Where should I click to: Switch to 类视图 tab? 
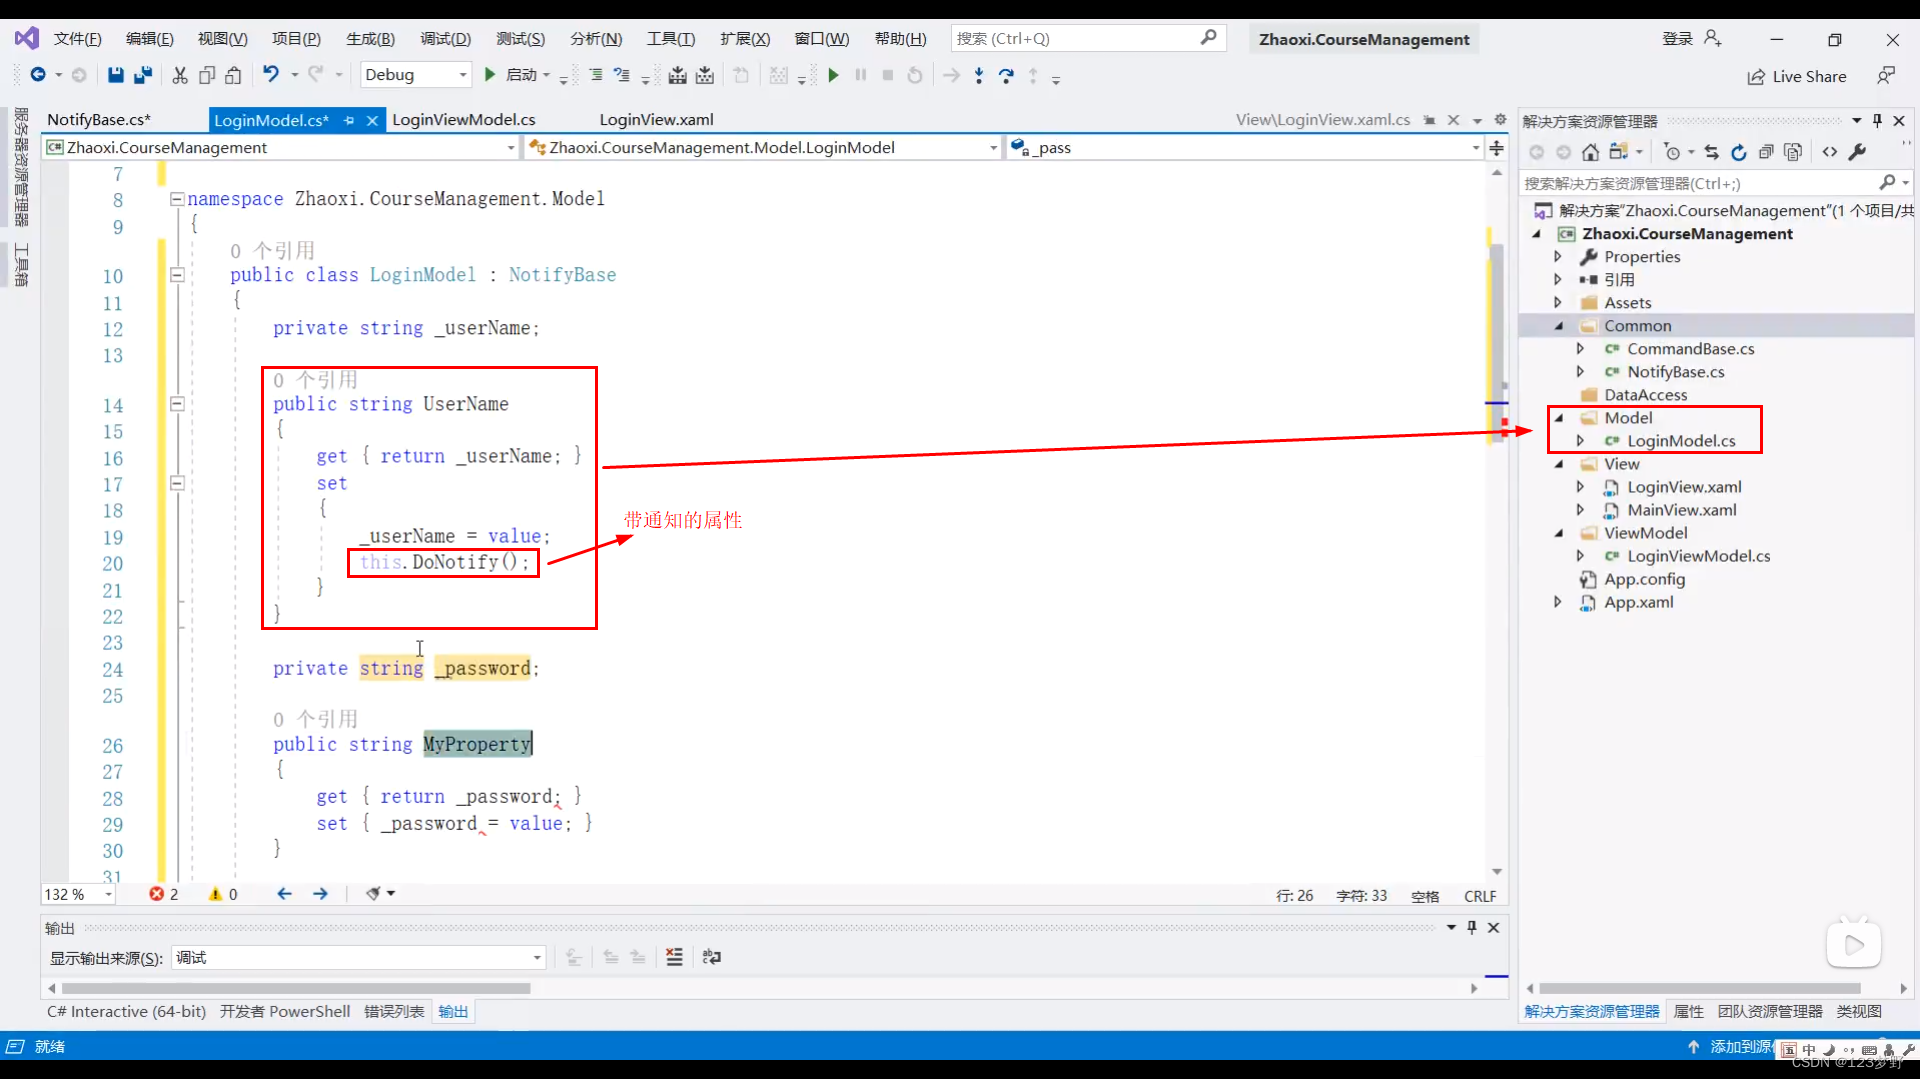1859,1012
